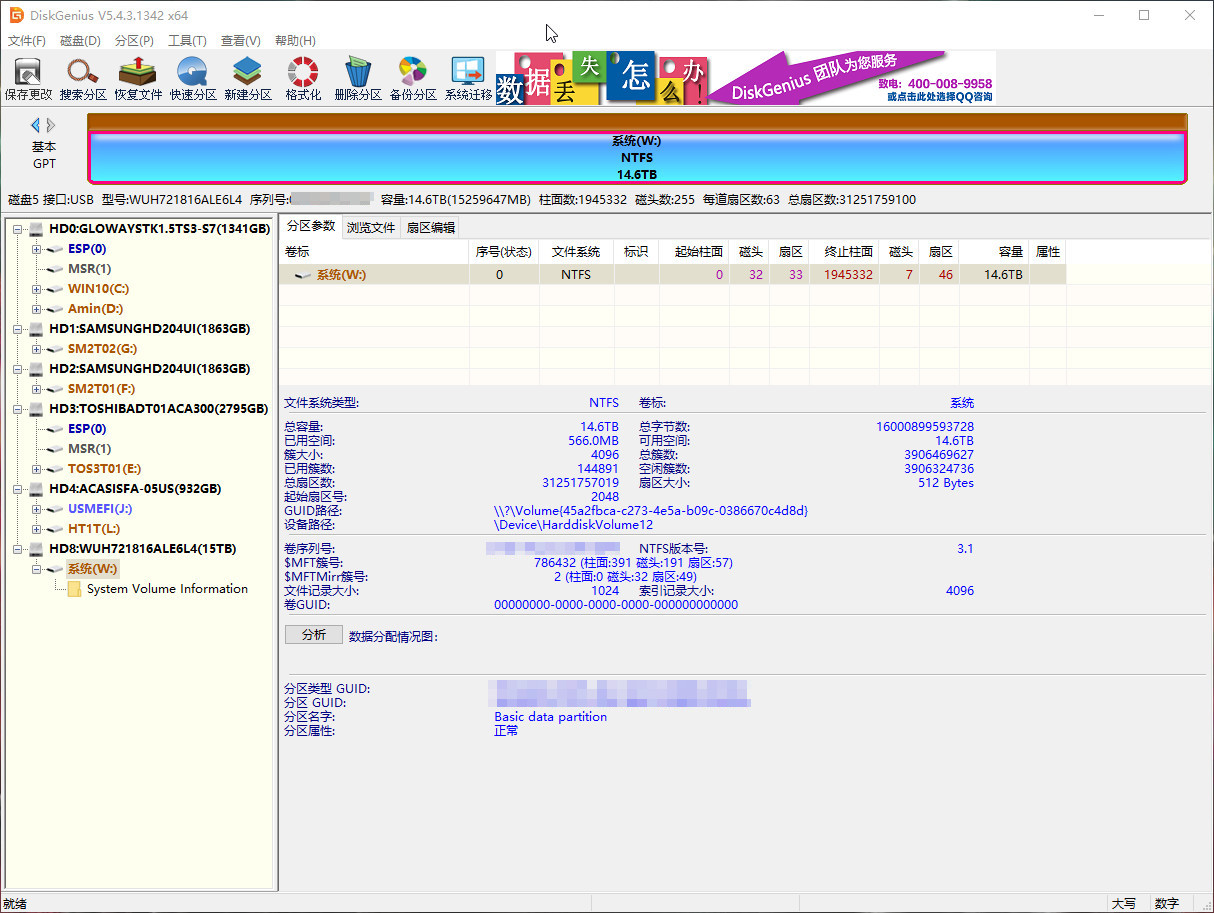Launch the 系统迁移 (System Migration) tool

[x=468, y=78]
